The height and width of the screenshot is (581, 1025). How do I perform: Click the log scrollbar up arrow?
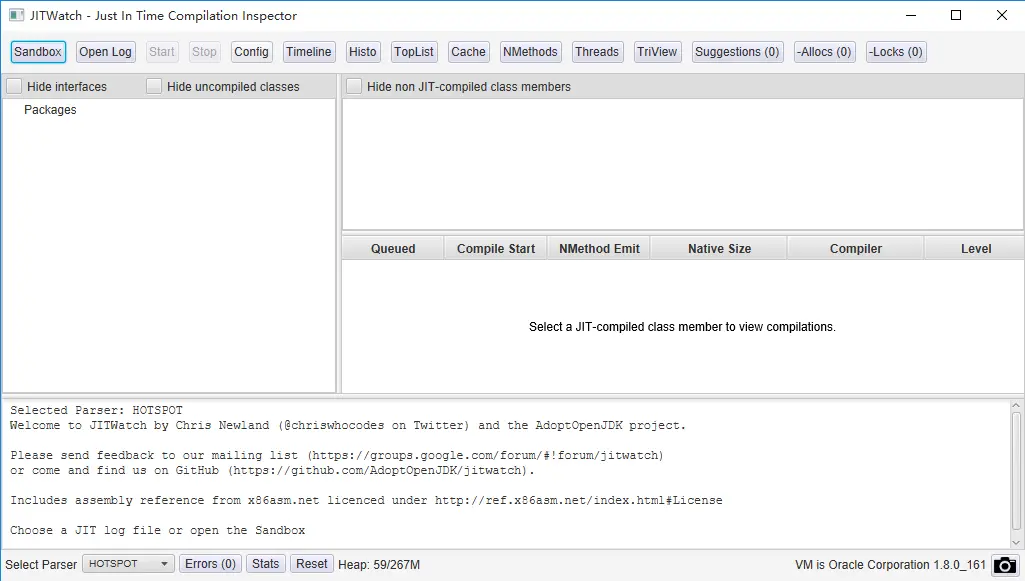pos(1016,406)
